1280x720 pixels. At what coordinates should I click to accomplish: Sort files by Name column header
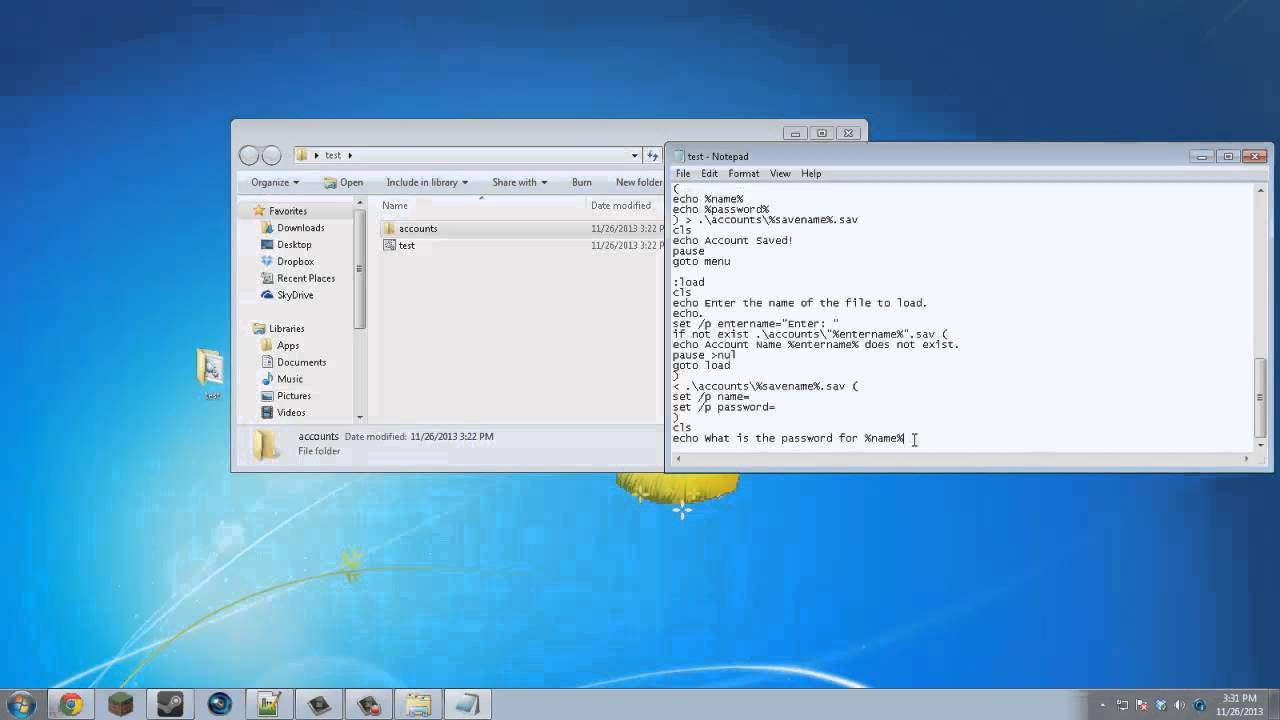[395, 205]
